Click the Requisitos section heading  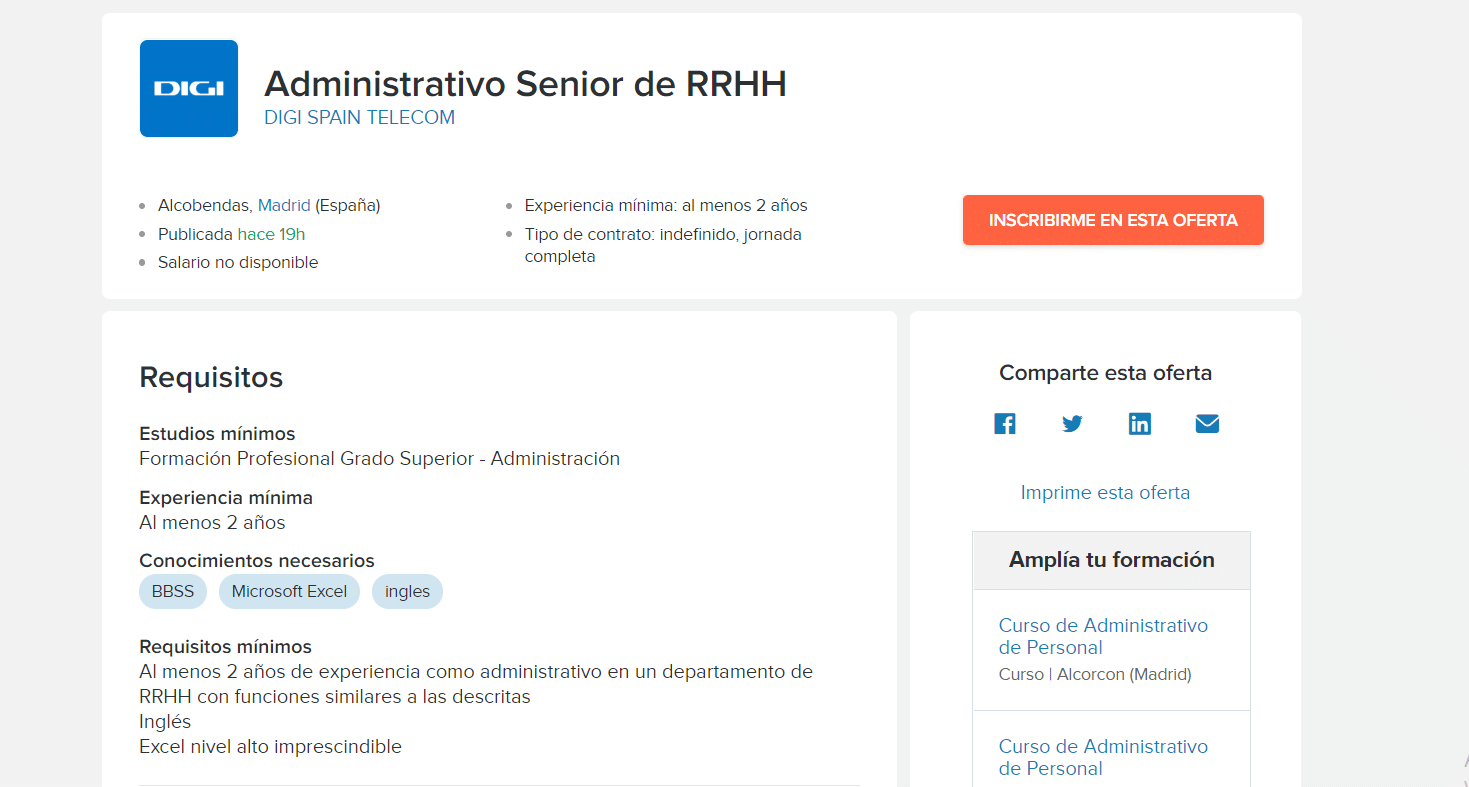tap(210, 377)
